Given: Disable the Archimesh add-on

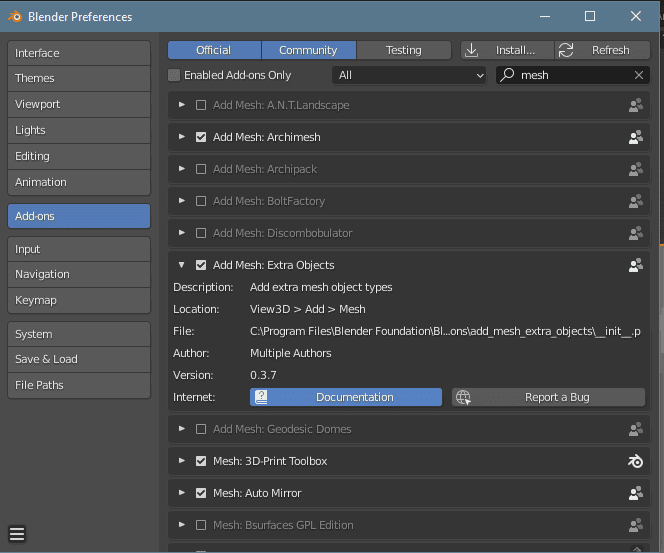Looking at the screenshot, I should pyautogui.click(x=201, y=137).
